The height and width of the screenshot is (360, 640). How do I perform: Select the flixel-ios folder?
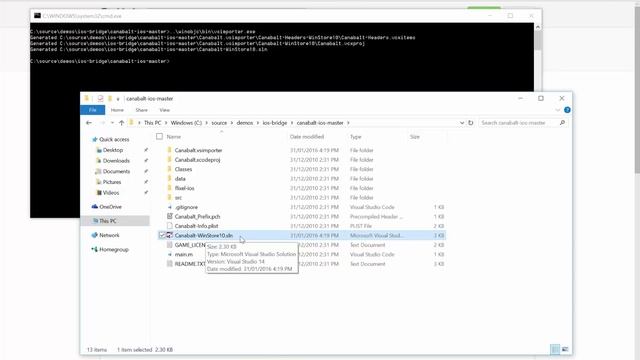coord(184,188)
